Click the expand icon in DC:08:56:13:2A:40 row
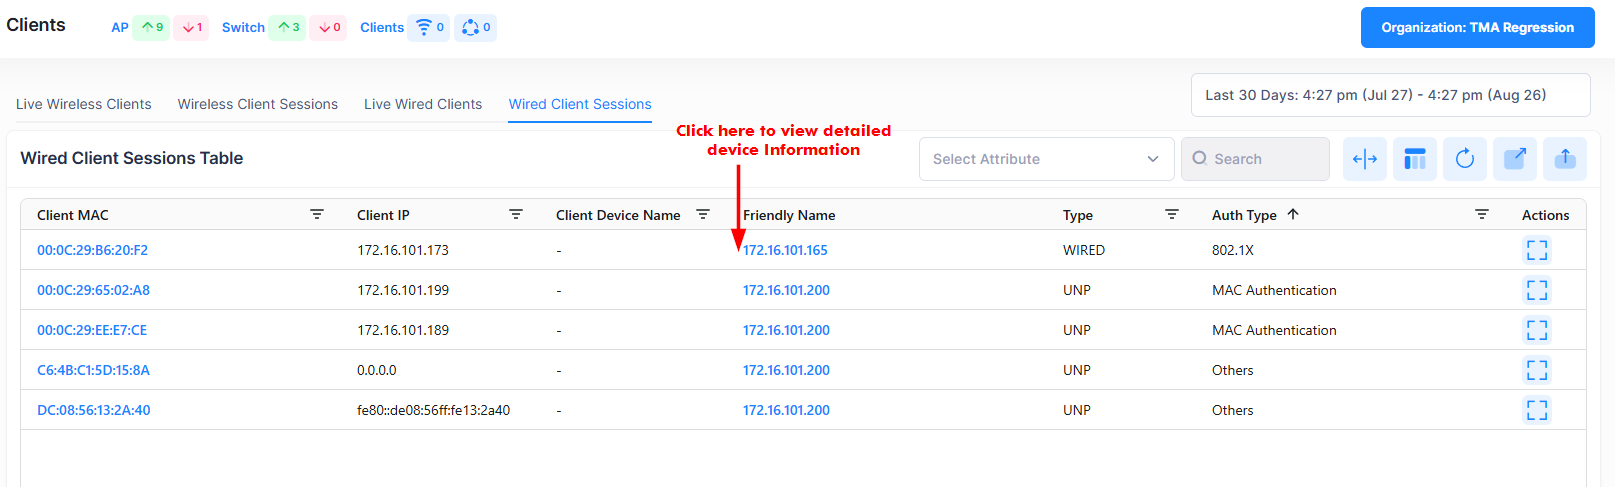 pyautogui.click(x=1536, y=410)
